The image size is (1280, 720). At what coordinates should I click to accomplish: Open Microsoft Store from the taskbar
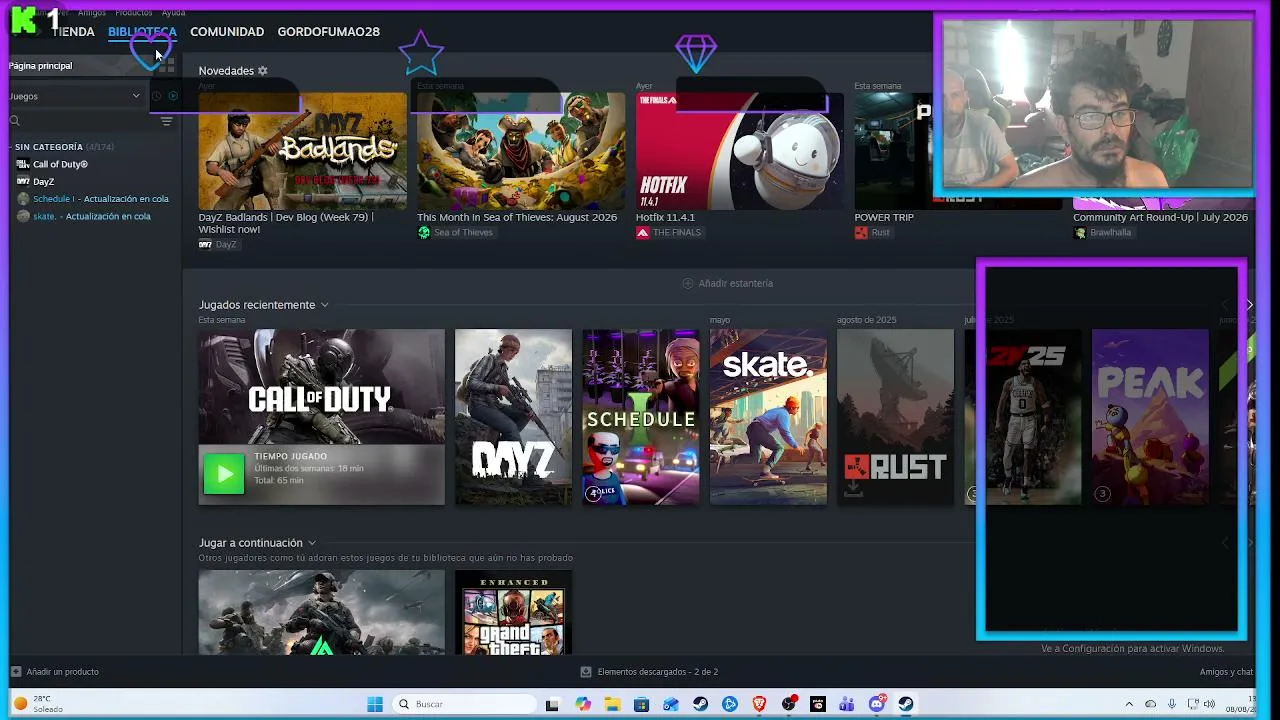pyautogui.click(x=641, y=704)
